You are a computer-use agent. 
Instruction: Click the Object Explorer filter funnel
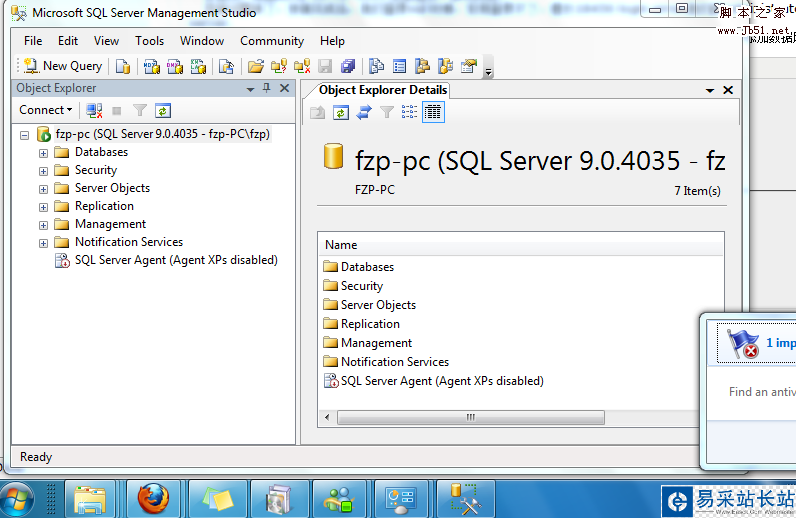tap(140, 110)
